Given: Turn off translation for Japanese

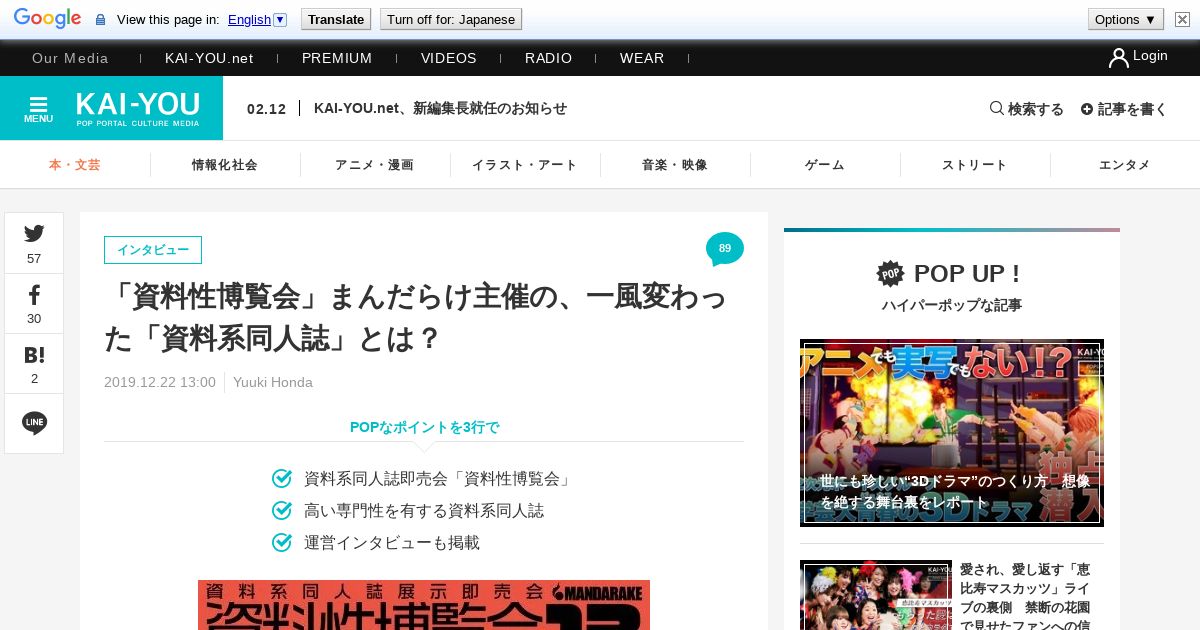Looking at the screenshot, I should tap(451, 19).
